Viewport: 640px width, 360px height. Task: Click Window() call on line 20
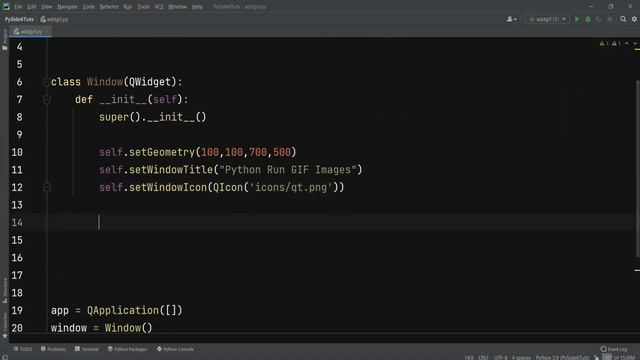(x=128, y=328)
